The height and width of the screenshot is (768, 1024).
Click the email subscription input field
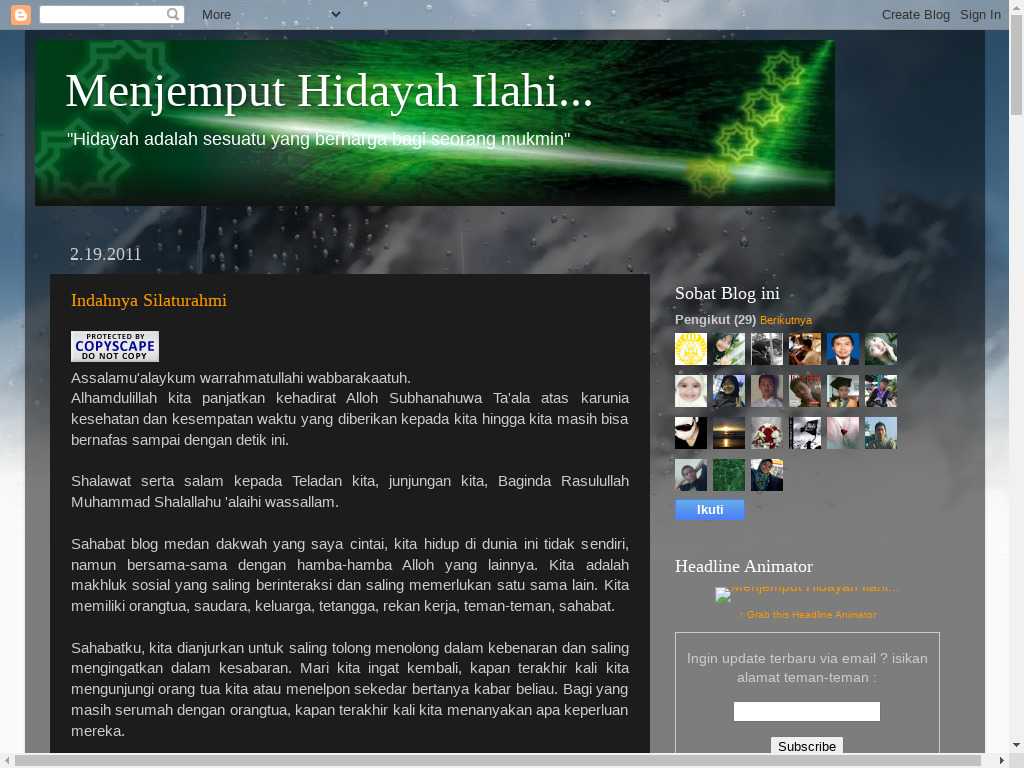[807, 712]
